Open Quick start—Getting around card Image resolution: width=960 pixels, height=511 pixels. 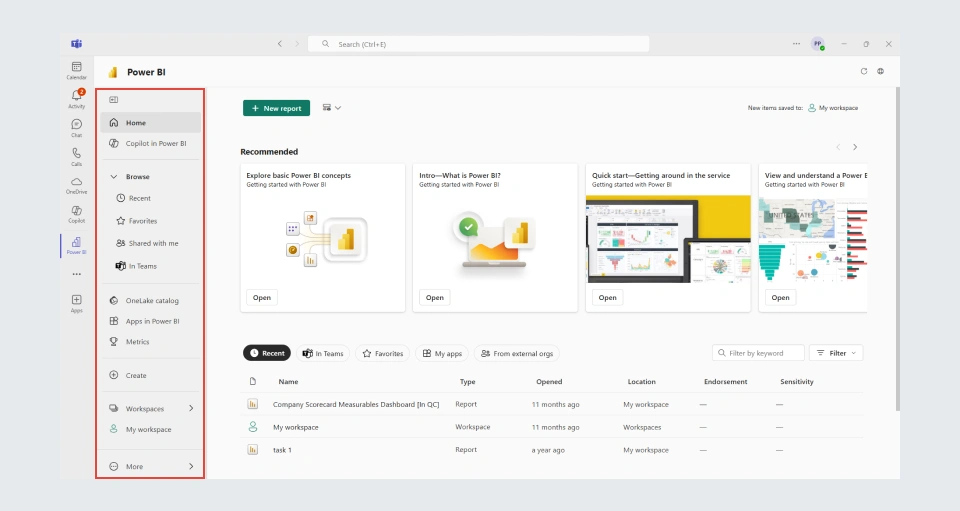point(607,297)
